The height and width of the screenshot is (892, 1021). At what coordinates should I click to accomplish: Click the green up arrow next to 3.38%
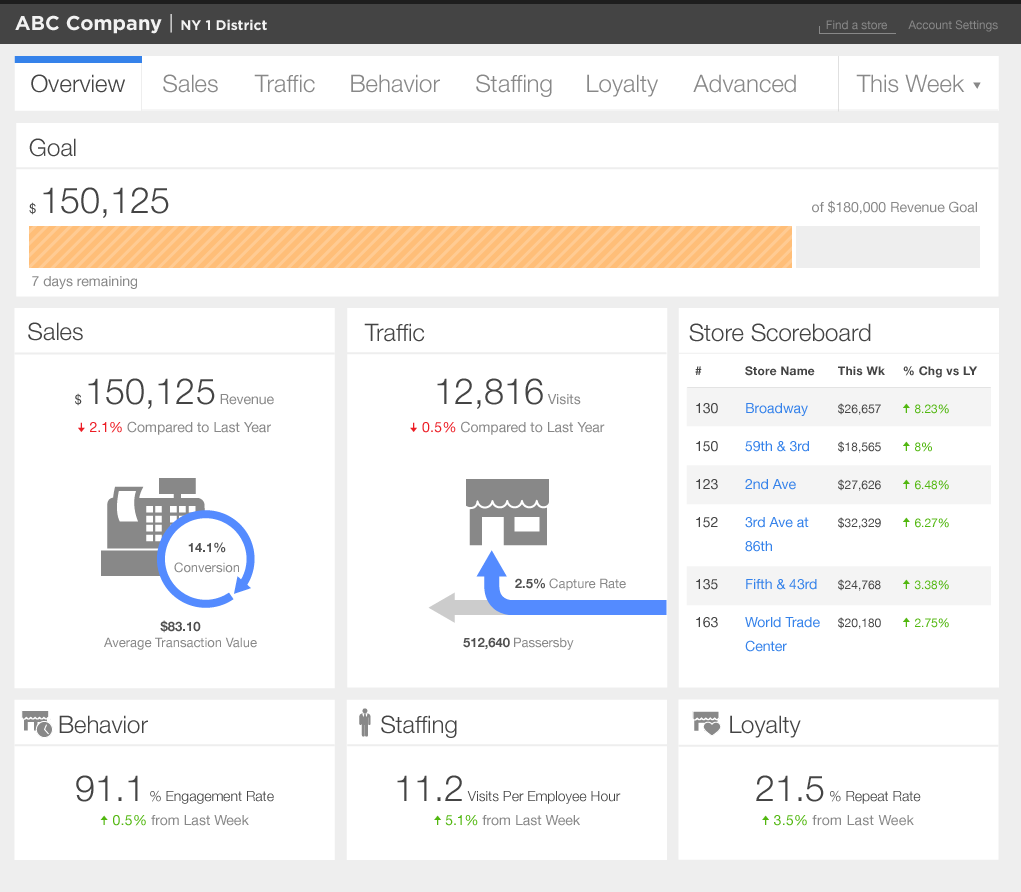906,584
